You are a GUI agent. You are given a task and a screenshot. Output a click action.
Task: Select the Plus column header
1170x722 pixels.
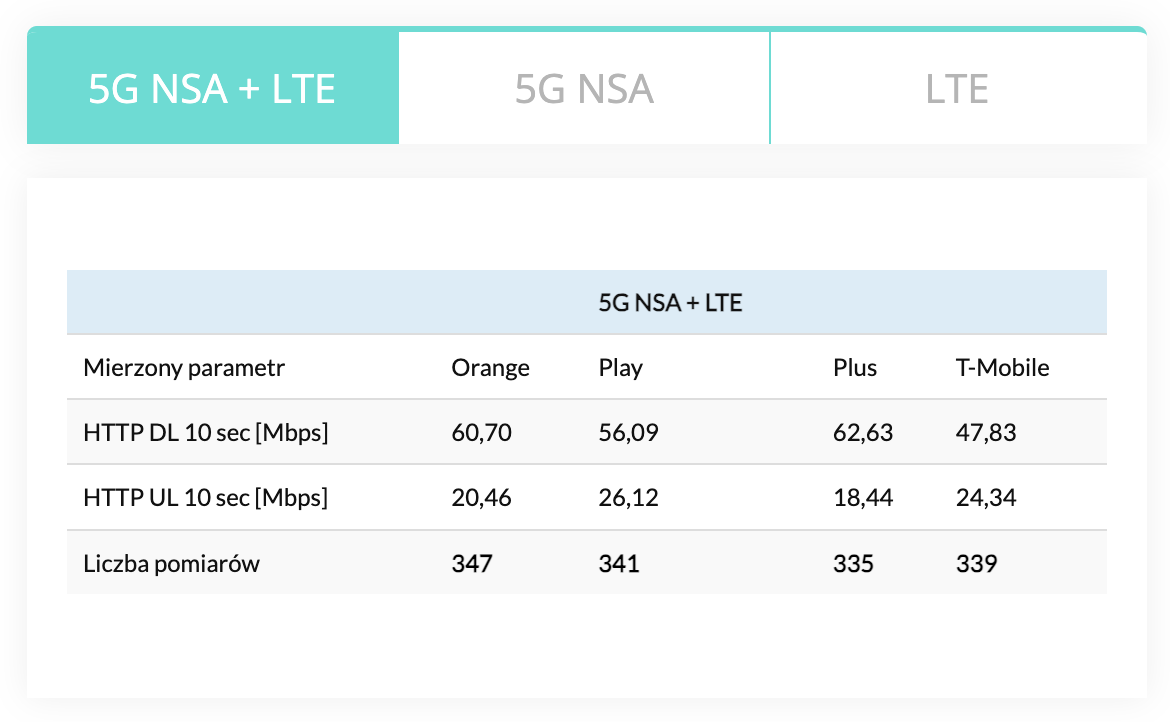tap(854, 368)
